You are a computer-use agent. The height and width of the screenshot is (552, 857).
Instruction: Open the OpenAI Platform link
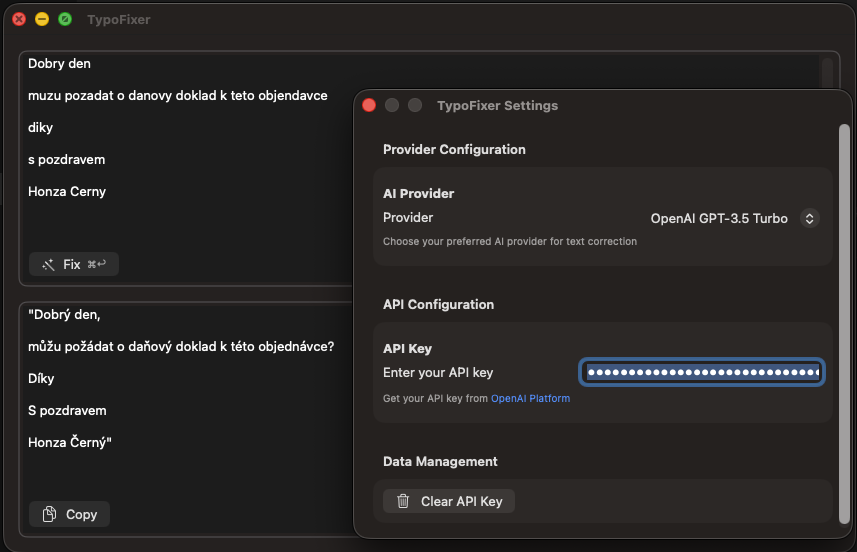click(530, 398)
